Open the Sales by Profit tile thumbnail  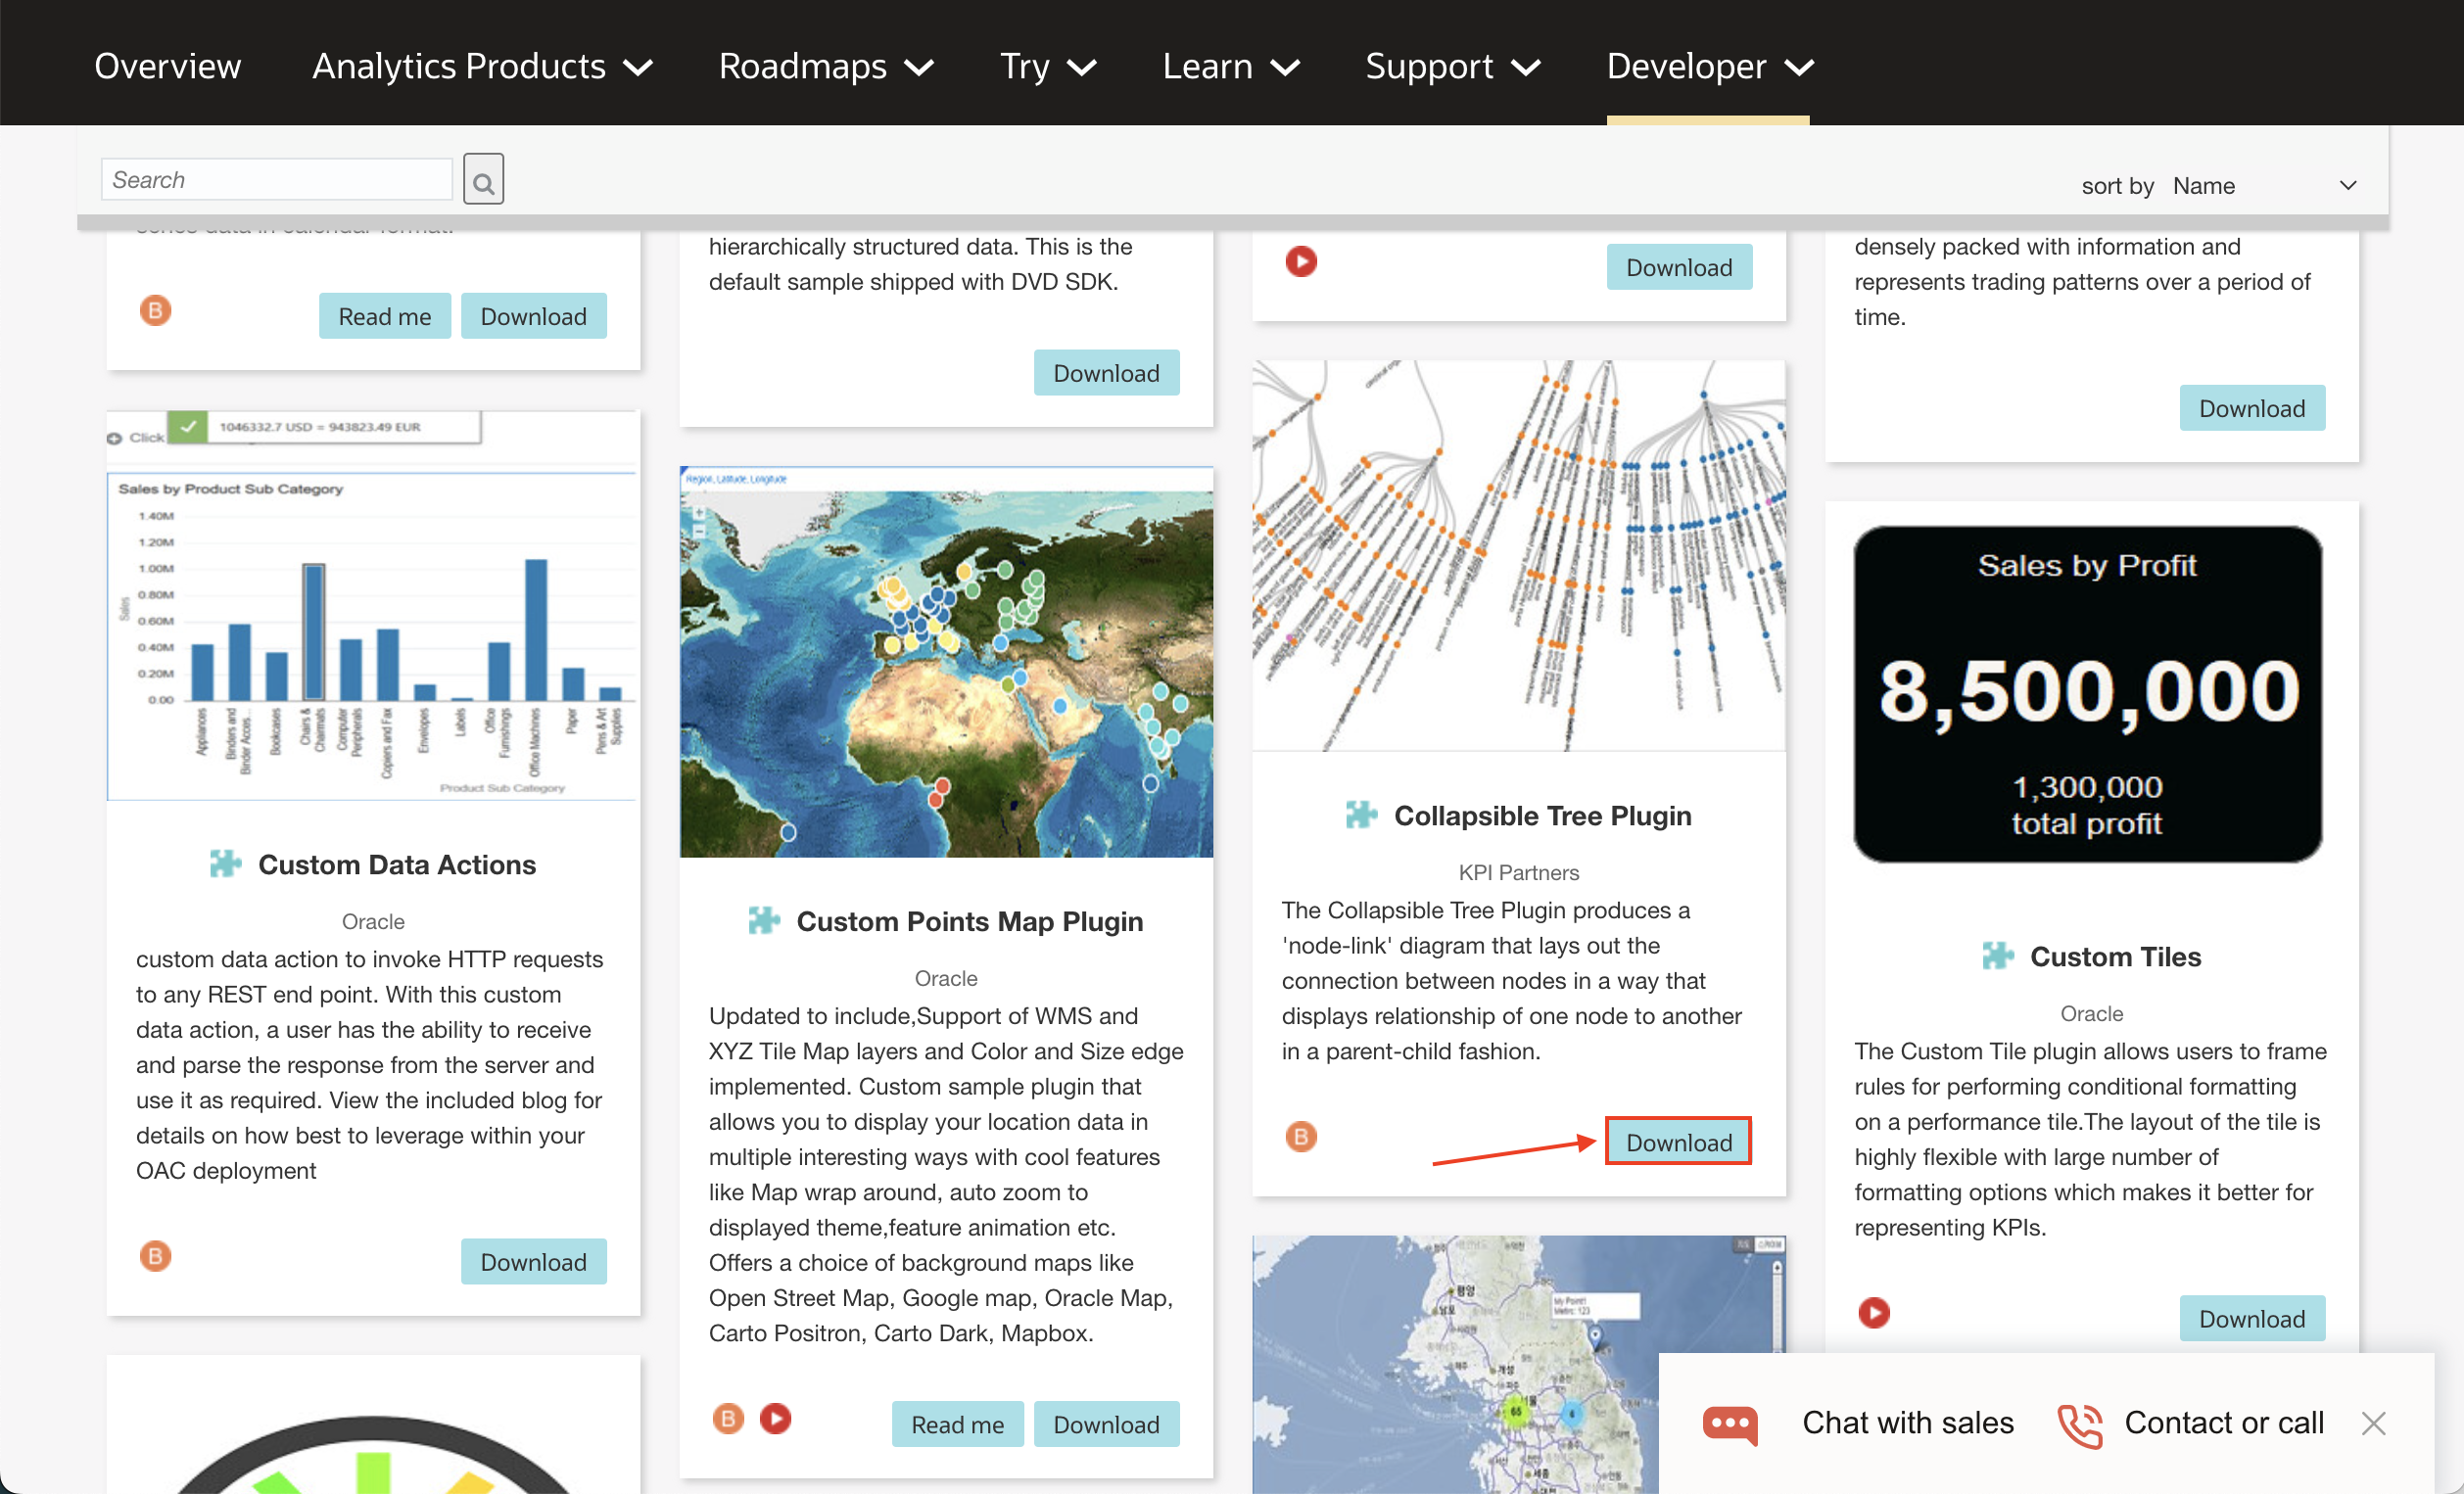2087,694
